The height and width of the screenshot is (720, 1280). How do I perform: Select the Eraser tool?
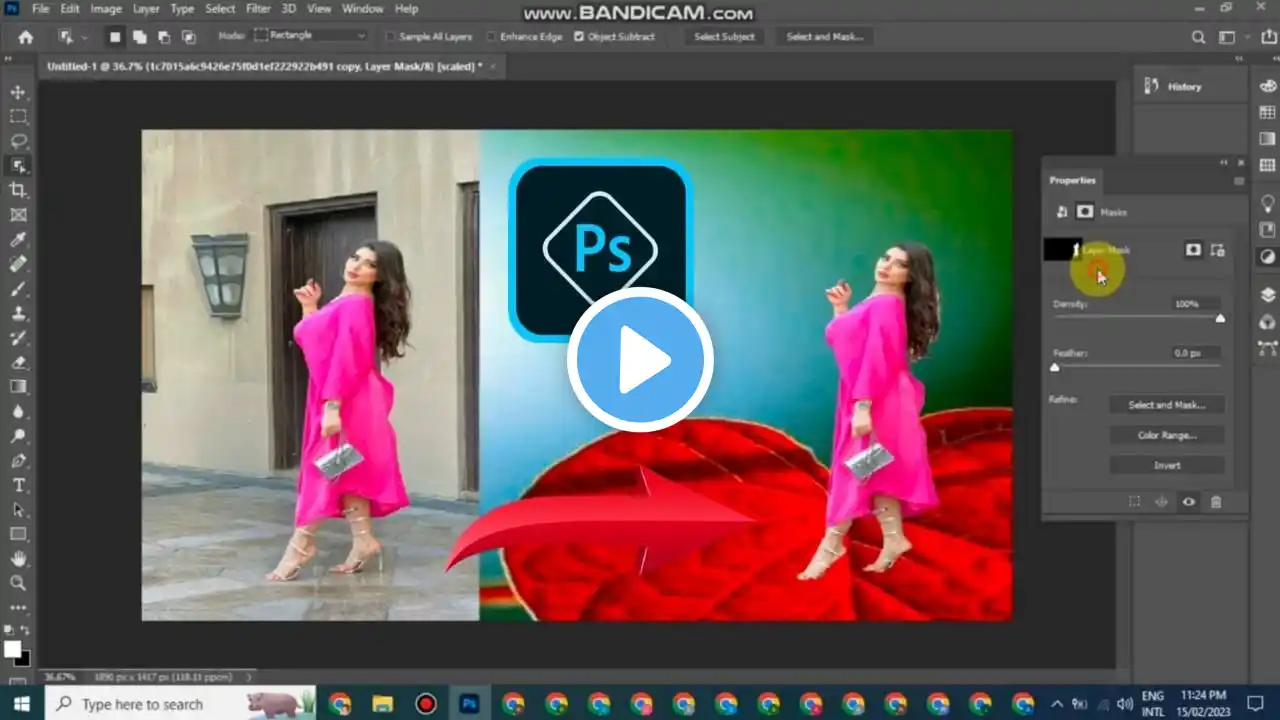[18, 362]
